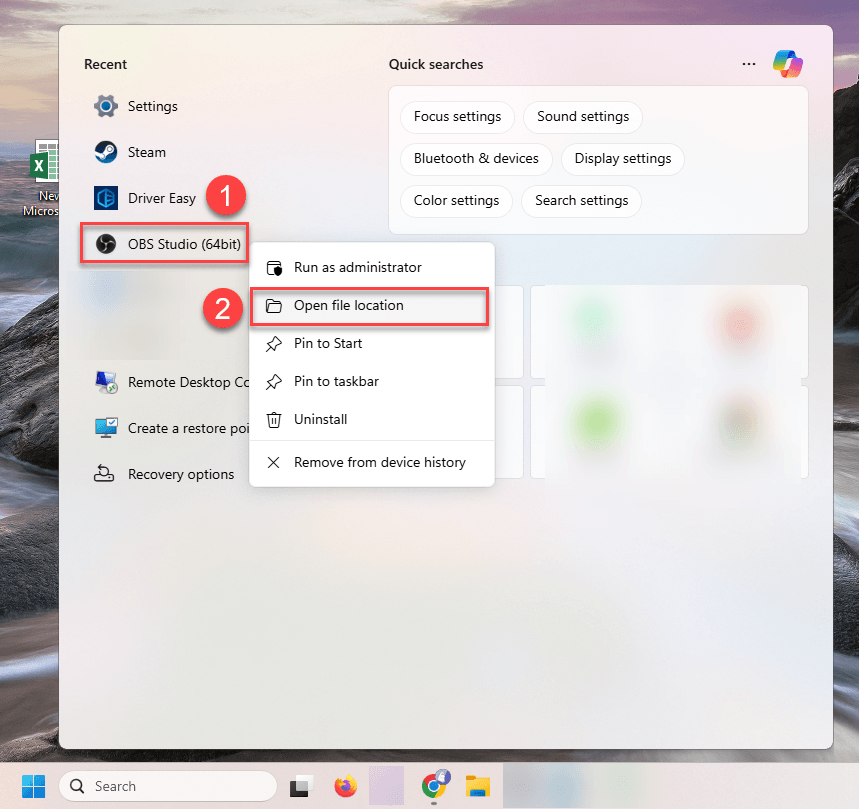Click the Driver Easy app icon
The height and width of the screenshot is (809, 859).
point(106,198)
